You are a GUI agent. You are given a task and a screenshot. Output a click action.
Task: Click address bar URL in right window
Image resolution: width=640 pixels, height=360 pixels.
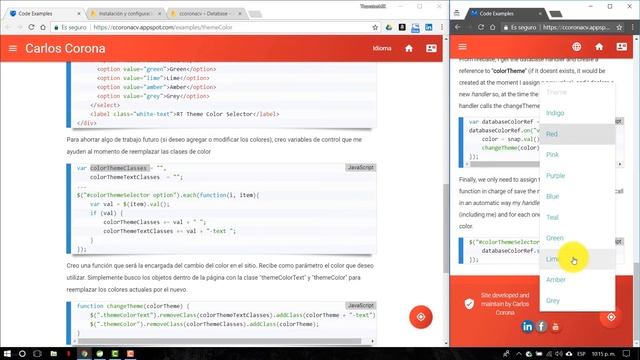576,27
